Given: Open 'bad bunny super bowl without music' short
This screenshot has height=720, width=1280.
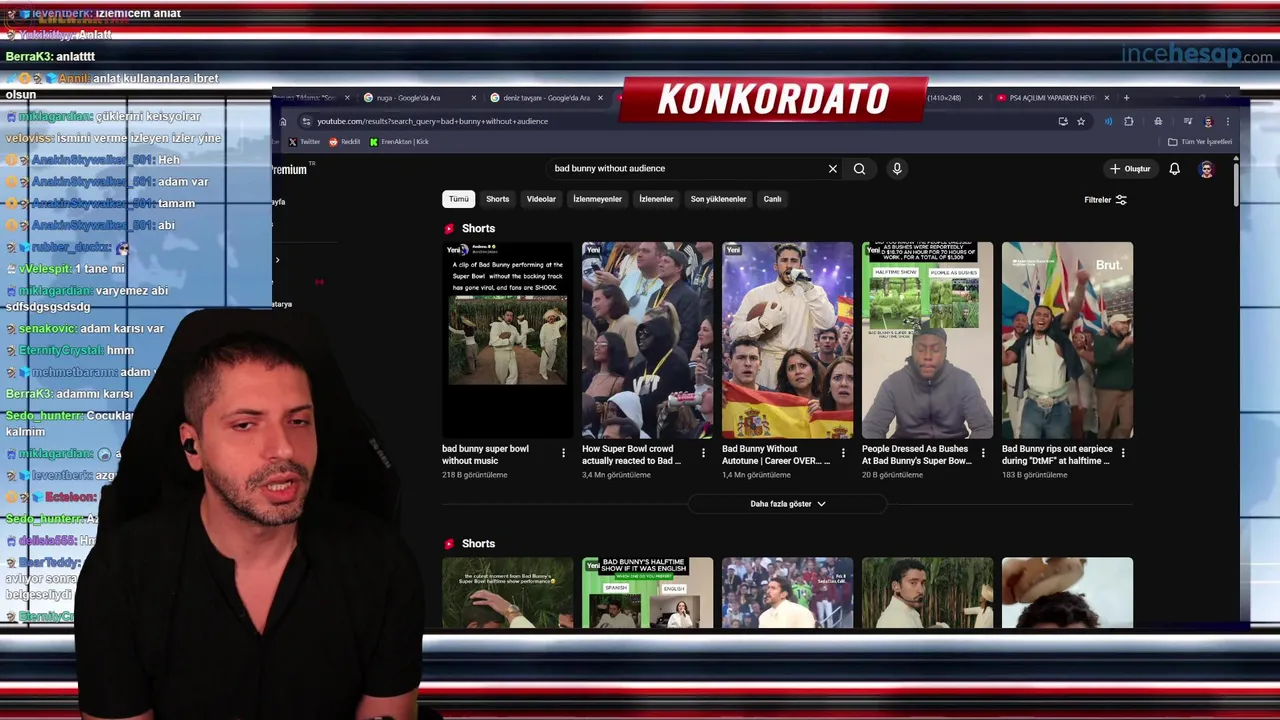Looking at the screenshot, I should [x=508, y=340].
